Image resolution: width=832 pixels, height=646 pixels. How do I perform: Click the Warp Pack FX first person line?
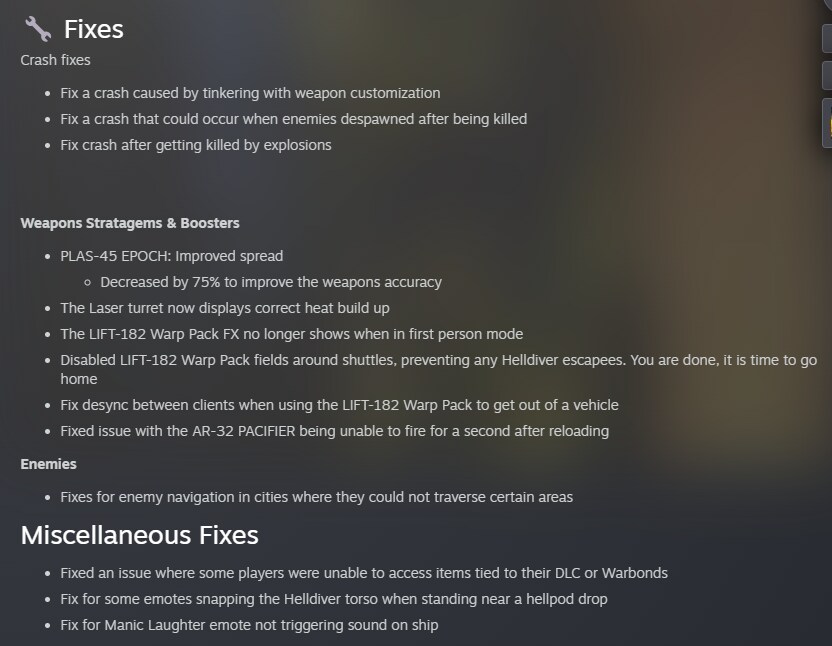pyautogui.click(x=291, y=334)
